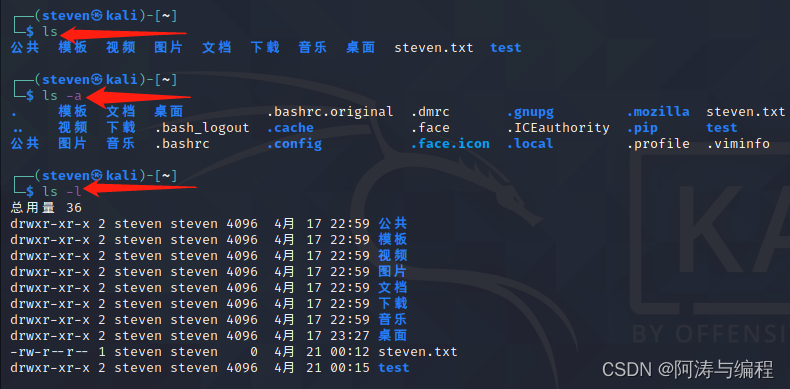This screenshot has width=790, height=389.
Task: Click the 00:15 timestamp in the listing
Action: (350, 368)
